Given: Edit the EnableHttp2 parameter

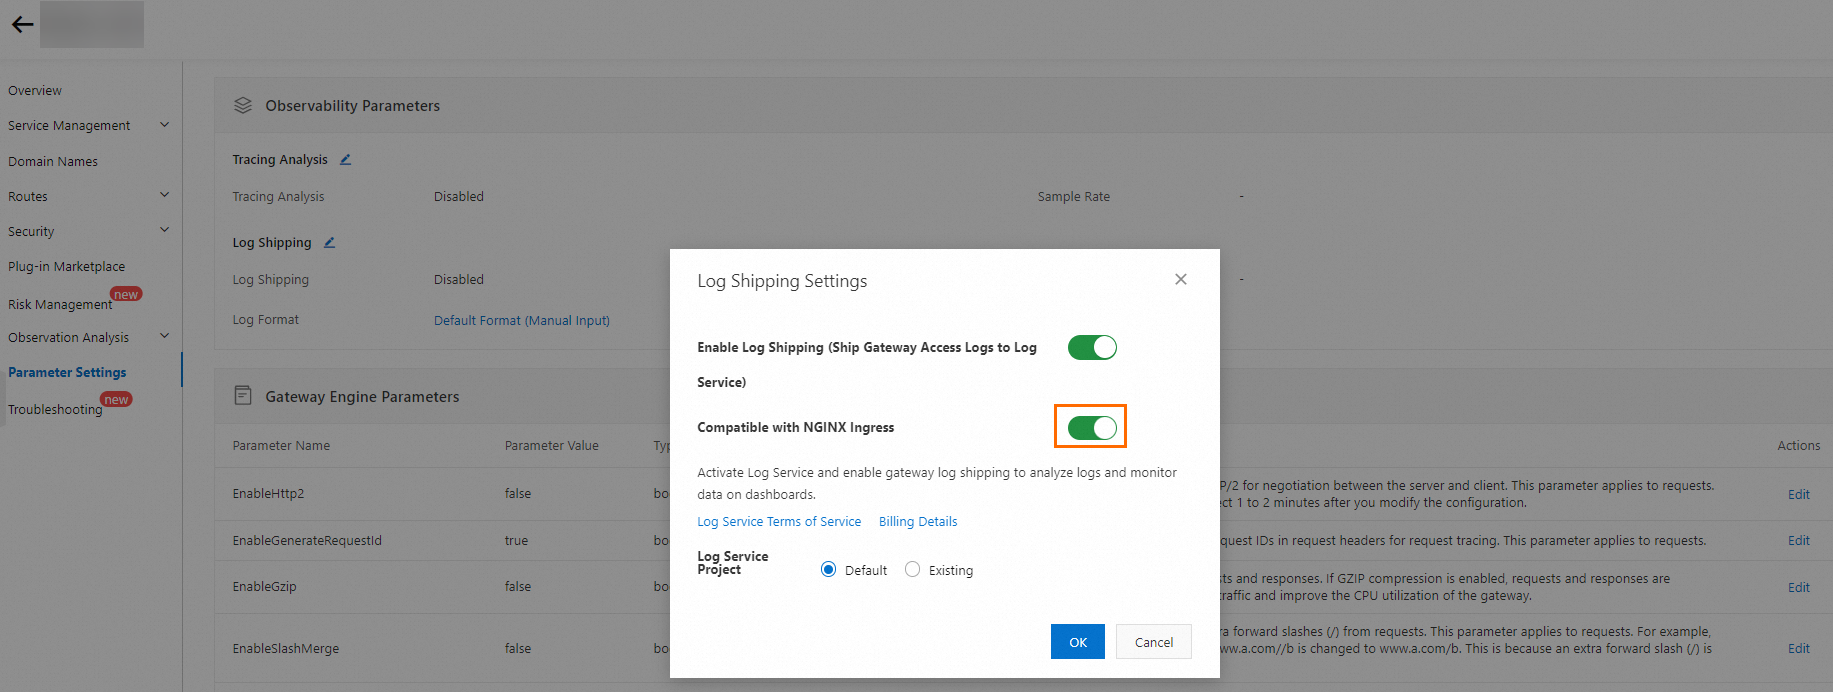Looking at the screenshot, I should tap(1799, 495).
